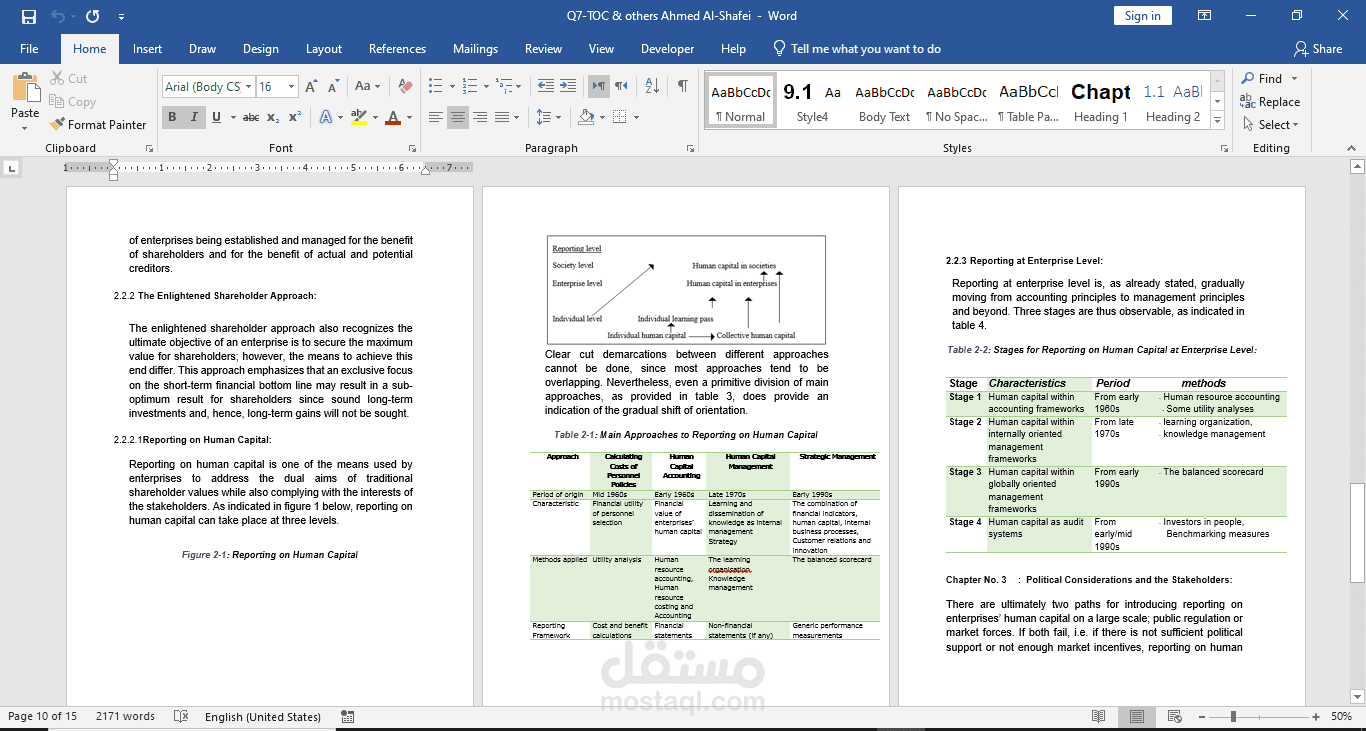The width and height of the screenshot is (1366, 731).
Task: Switch to the Developer tab
Action: click(x=667, y=48)
